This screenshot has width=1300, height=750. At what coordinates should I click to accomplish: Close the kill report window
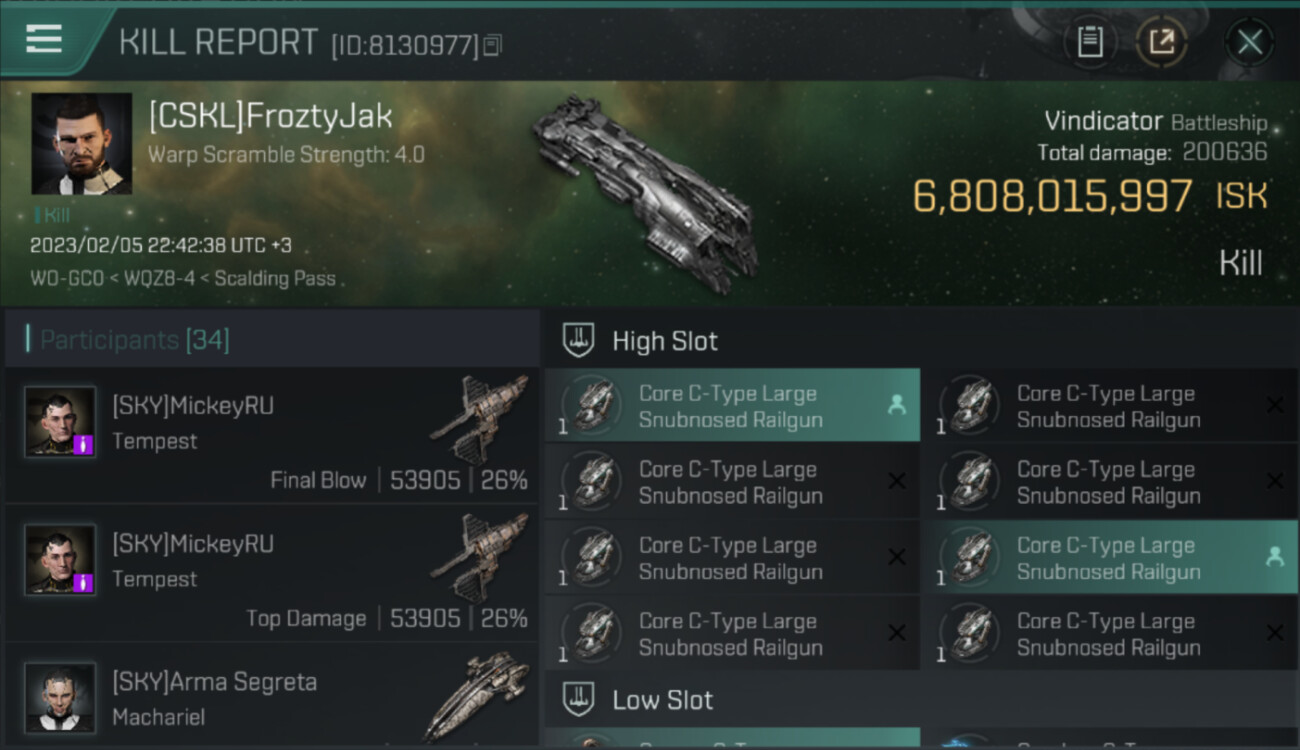1249,42
